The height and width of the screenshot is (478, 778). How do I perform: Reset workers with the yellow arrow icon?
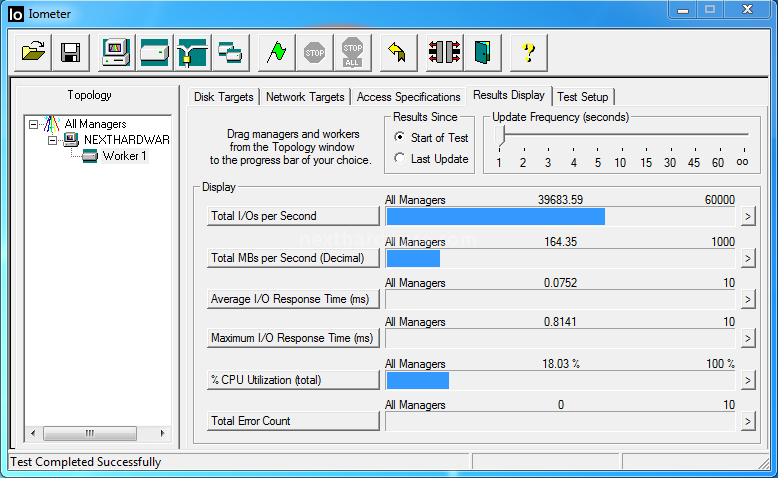pyautogui.click(x=398, y=52)
